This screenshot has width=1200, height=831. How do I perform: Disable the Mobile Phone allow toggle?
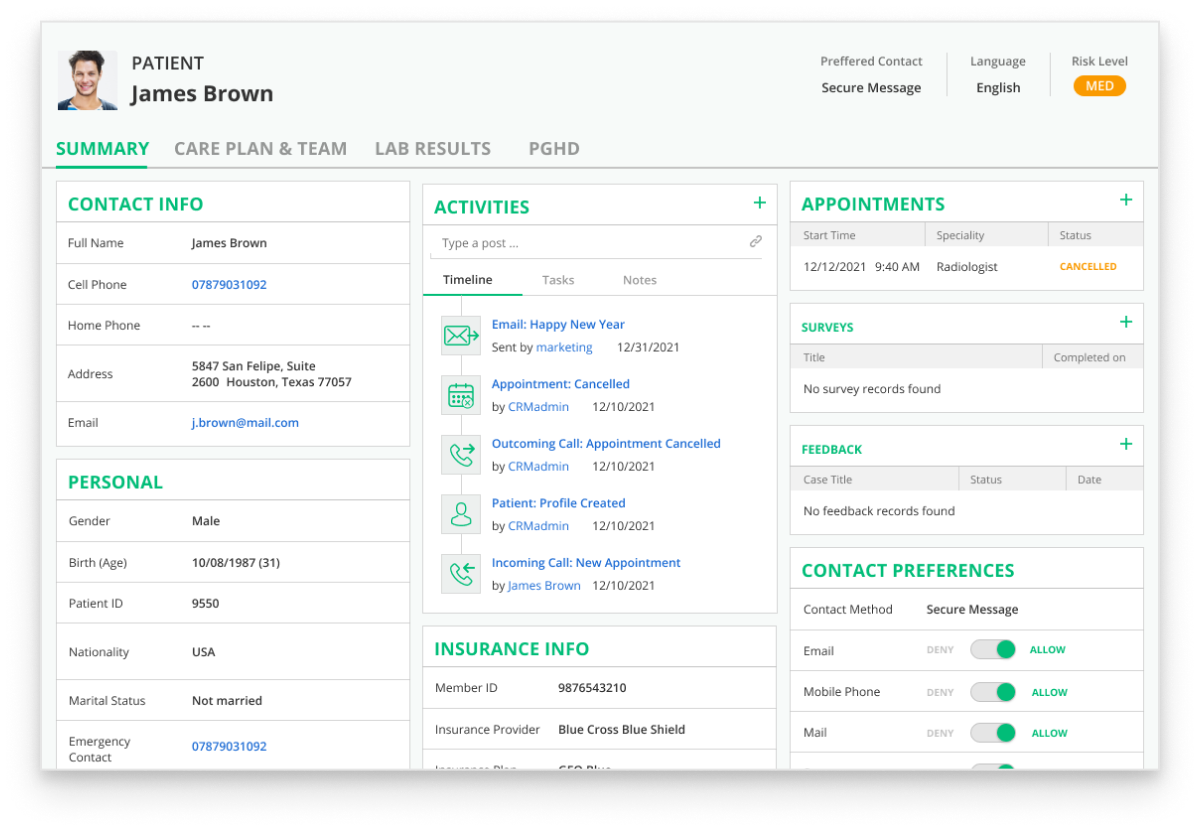point(993,692)
